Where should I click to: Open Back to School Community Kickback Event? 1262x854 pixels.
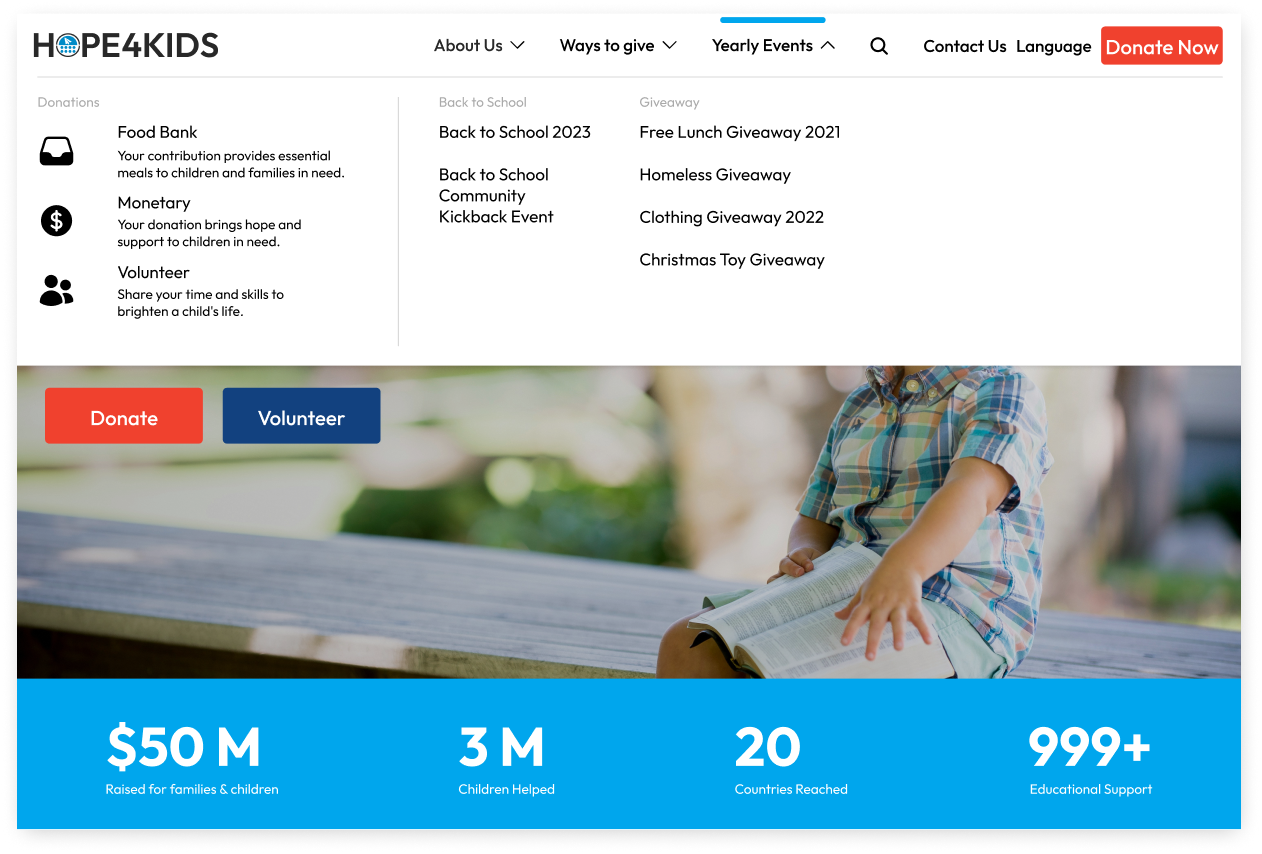point(495,196)
